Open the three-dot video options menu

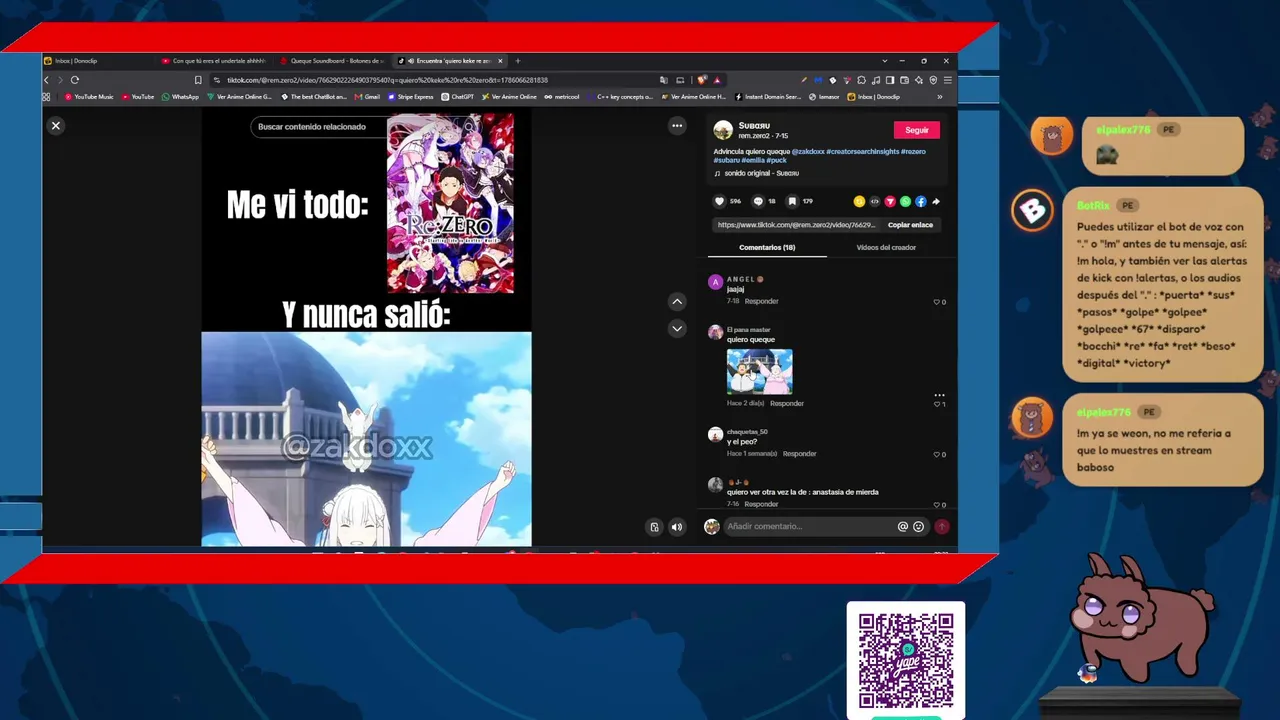pyautogui.click(x=677, y=126)
